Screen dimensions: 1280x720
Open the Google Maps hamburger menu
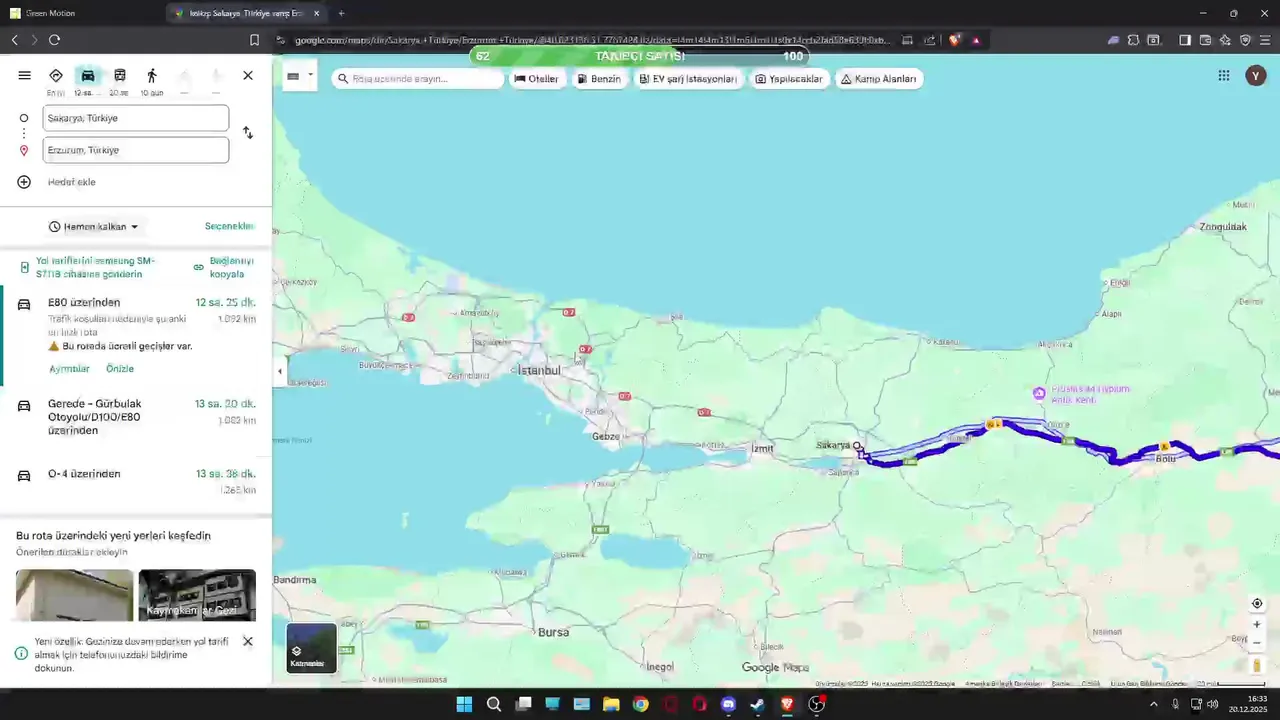pyautogui.click(x=24, y=75)
